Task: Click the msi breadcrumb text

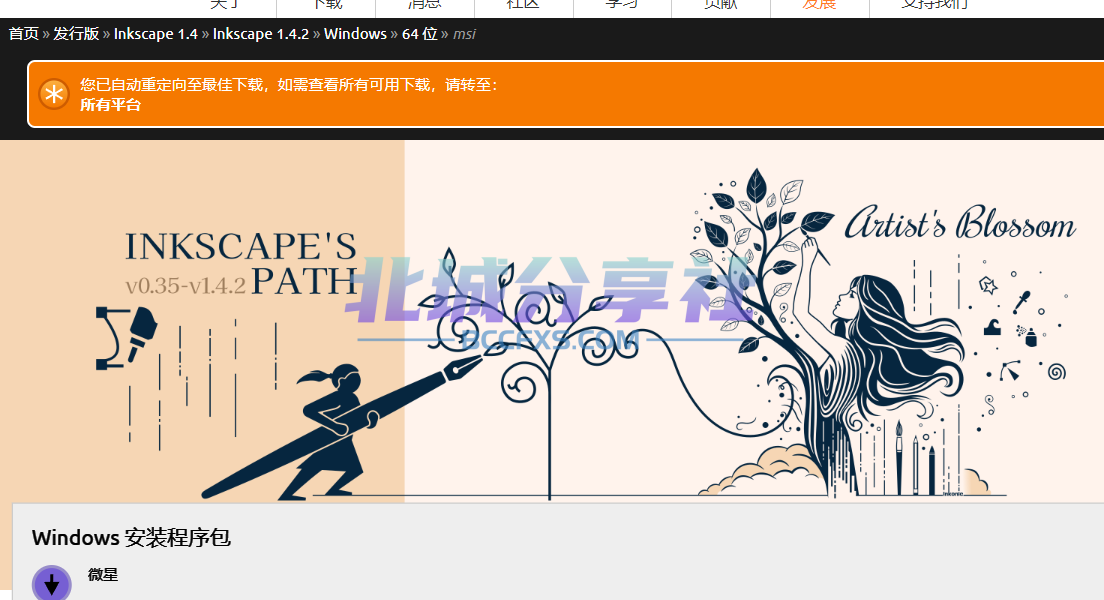Action: click(x=464, y=34)
